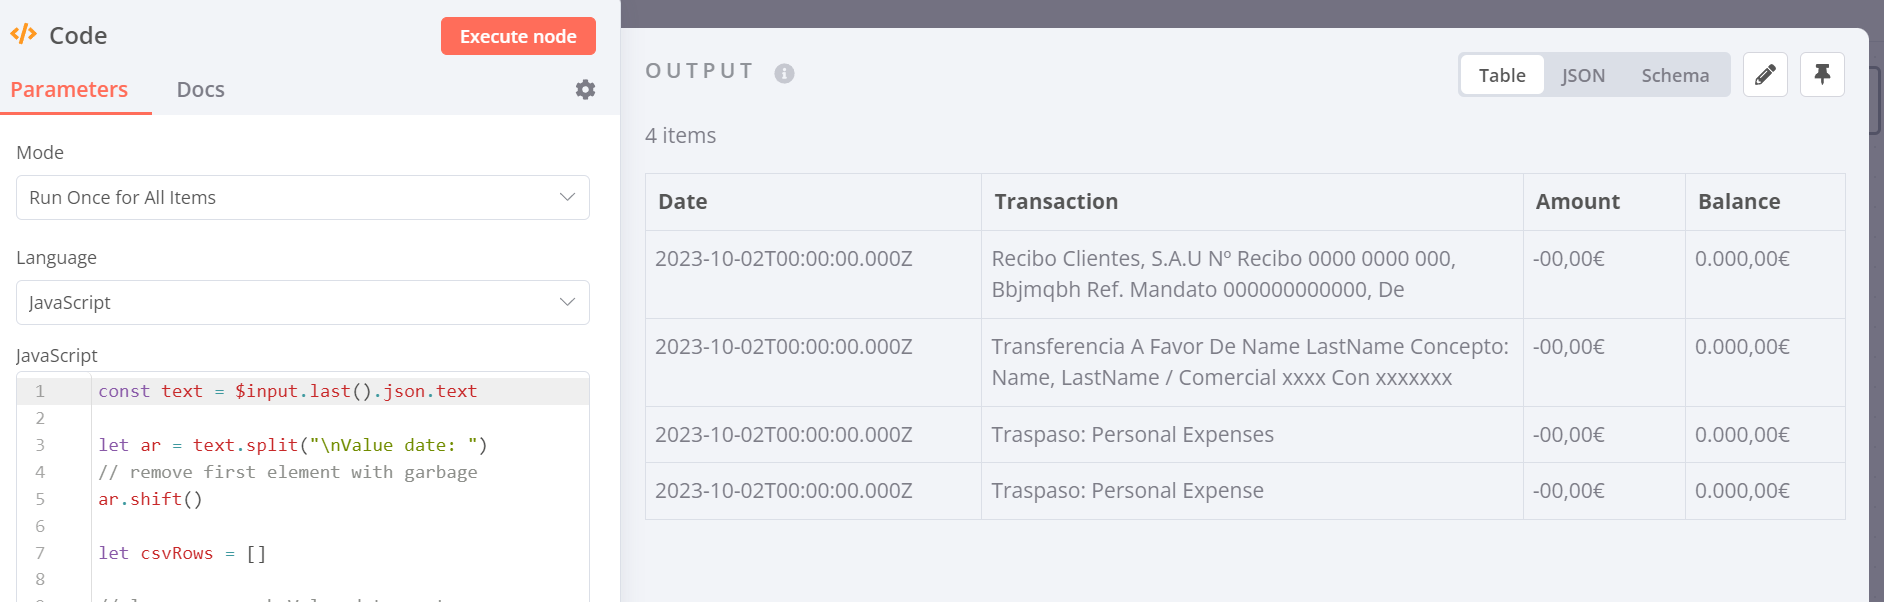Screen dimensions: 1884x602
Task: Click the output info icon
Action: 784,73
